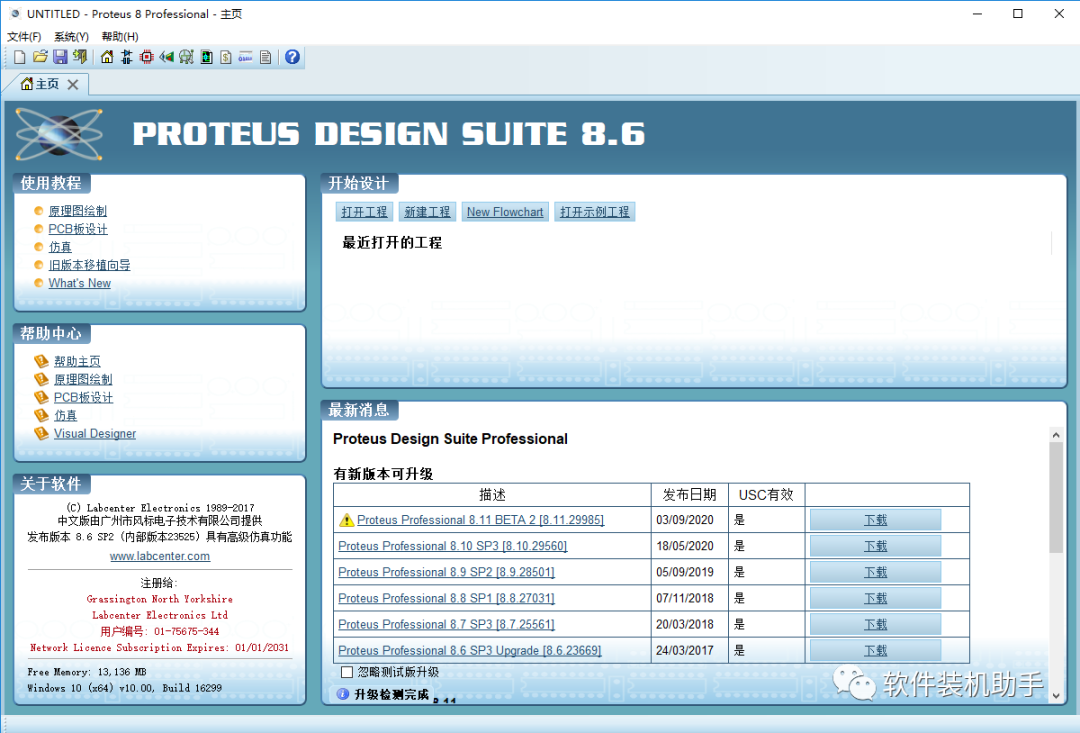Image resolution: width=1080 pixels, height=733 pixels.
Task: Click the 最近打开的工程 heading
Action: 392,242
